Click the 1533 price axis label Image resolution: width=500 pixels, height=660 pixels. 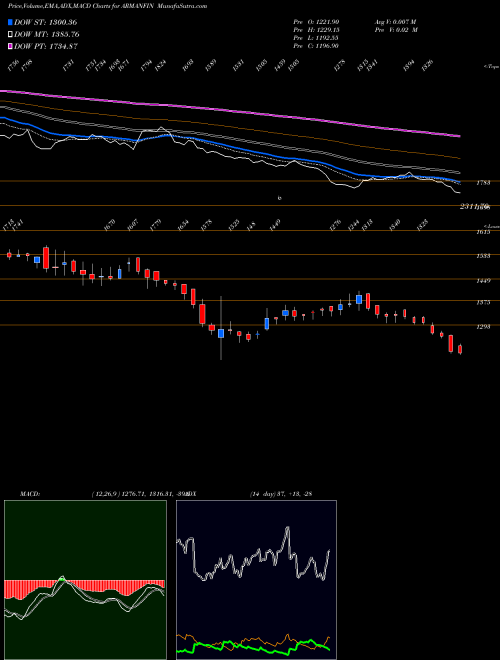coord(483,256)
